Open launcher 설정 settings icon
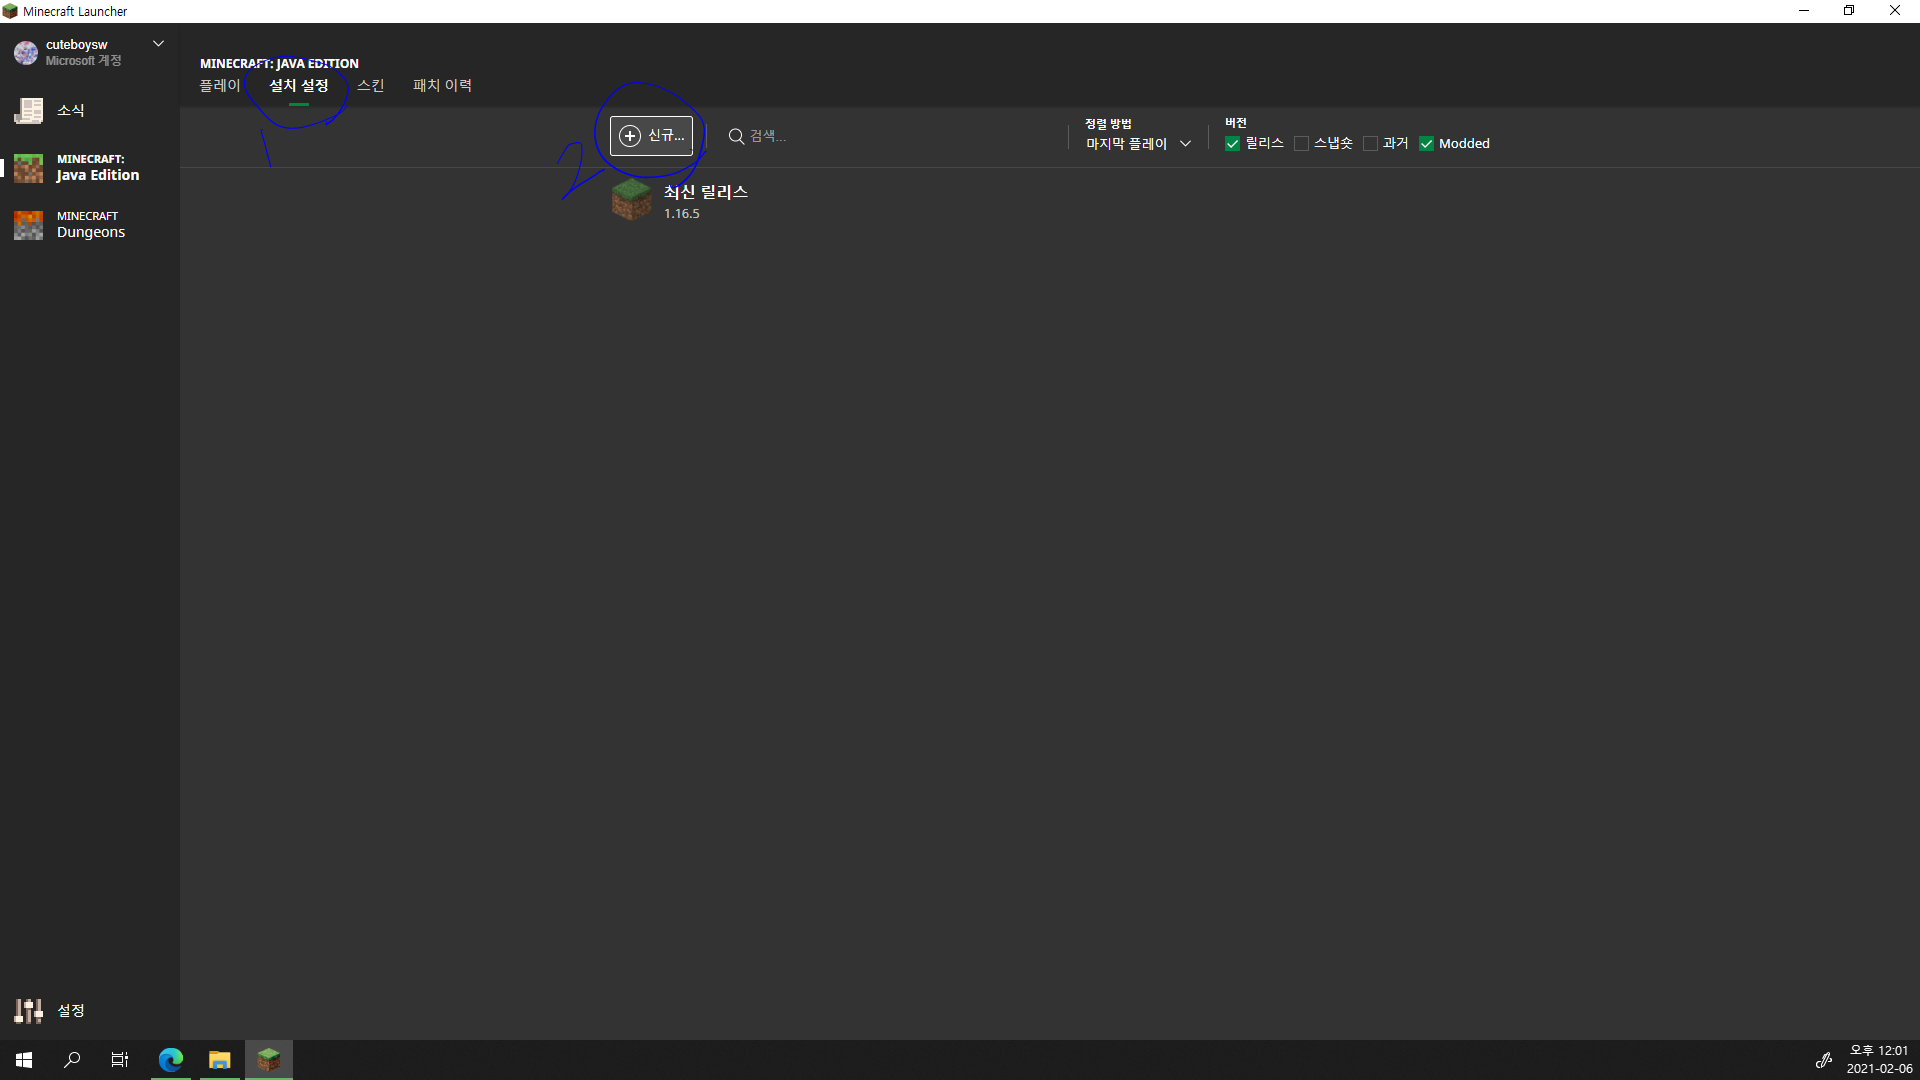The height and width of the screenshot is (1080, 1920). coord(28,1010)
